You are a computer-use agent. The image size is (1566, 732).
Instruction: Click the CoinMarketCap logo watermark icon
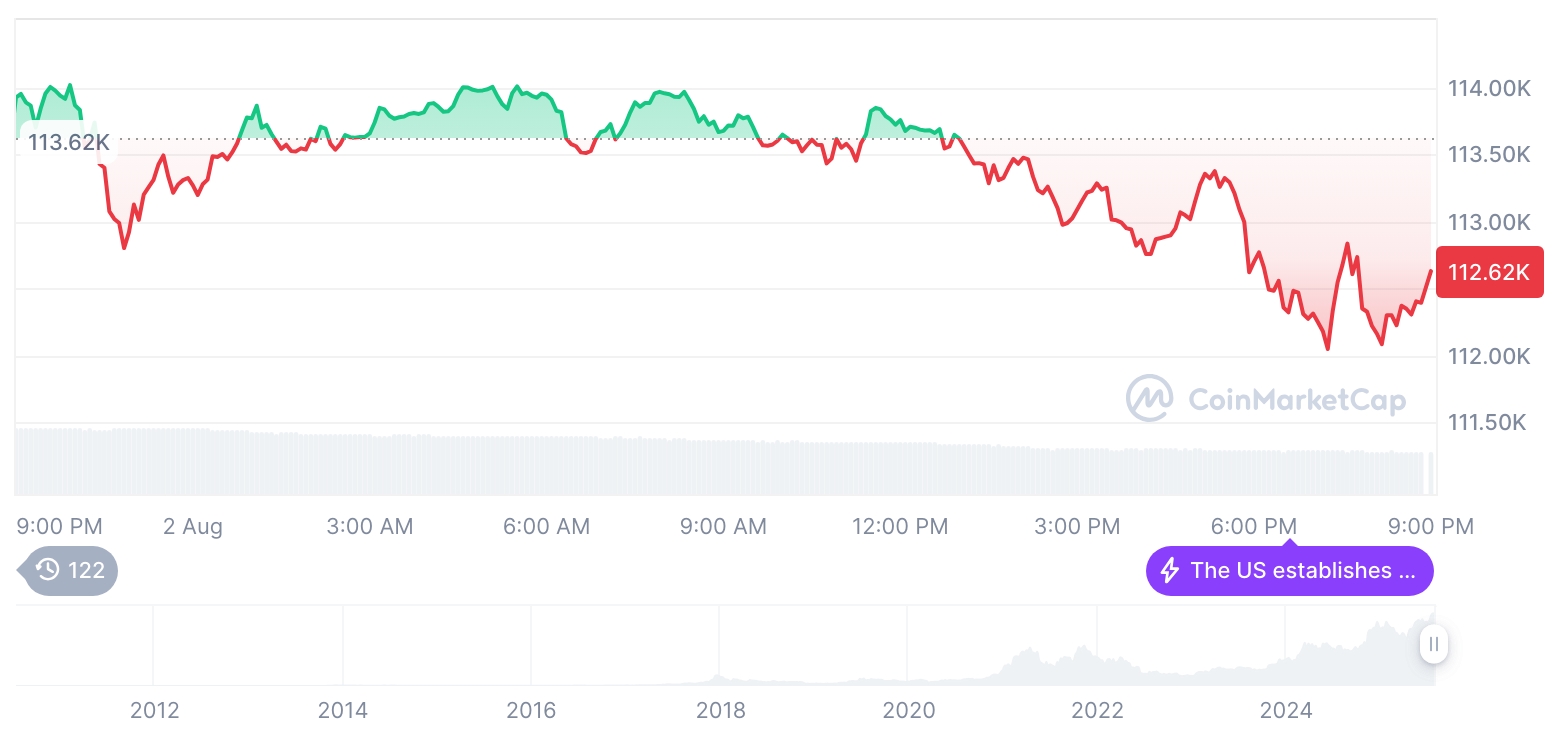point(1150,398)
